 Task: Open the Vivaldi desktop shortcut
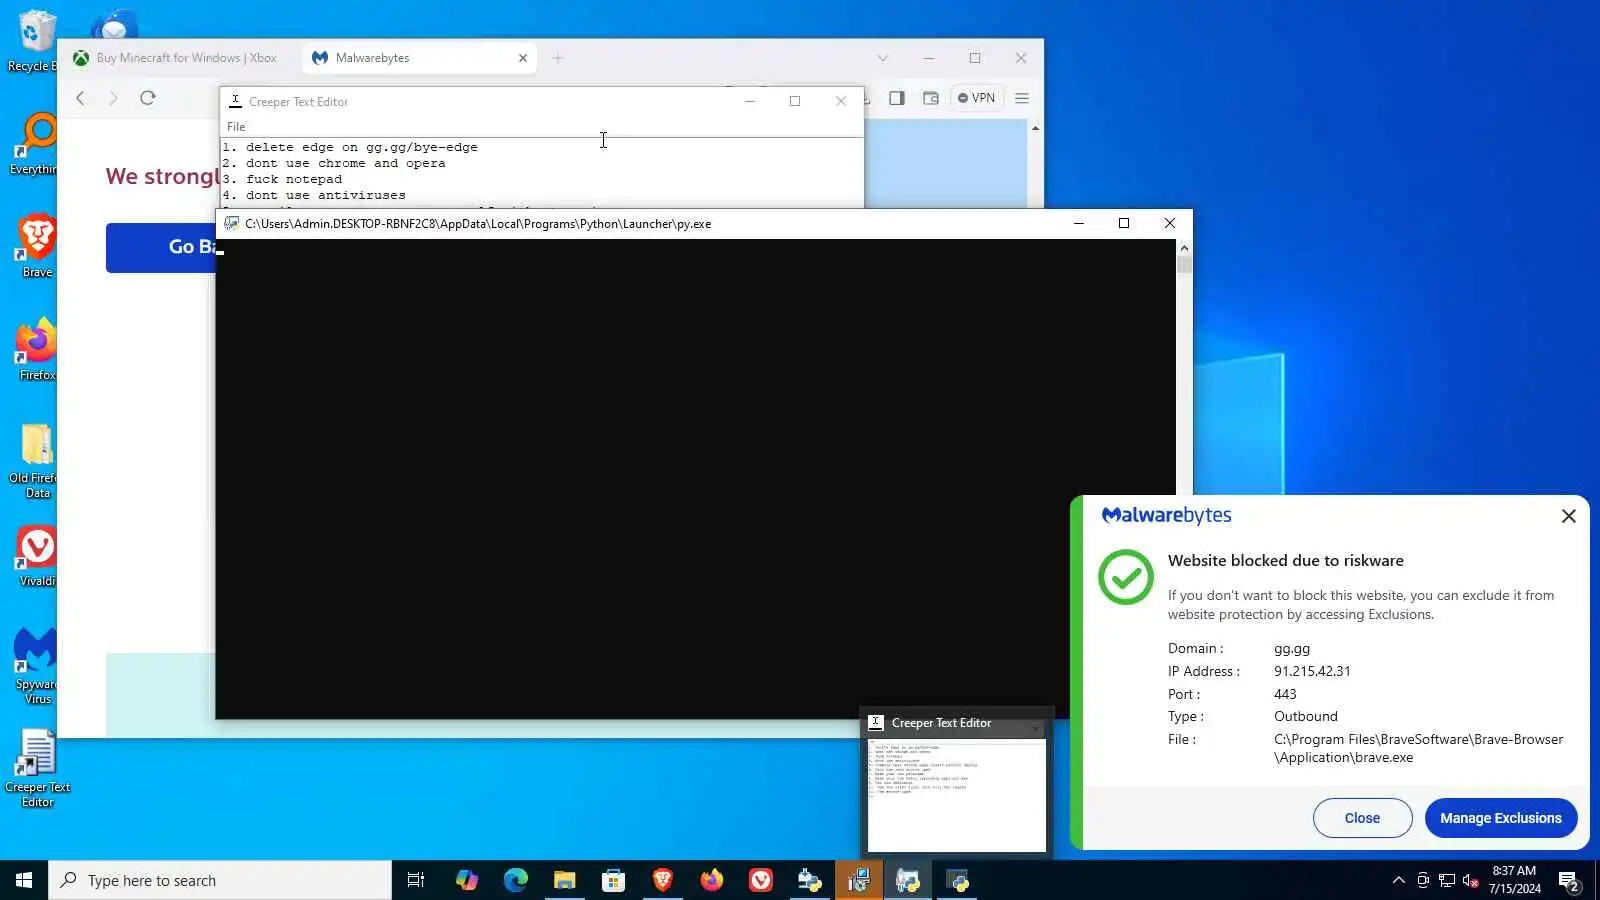36,555
